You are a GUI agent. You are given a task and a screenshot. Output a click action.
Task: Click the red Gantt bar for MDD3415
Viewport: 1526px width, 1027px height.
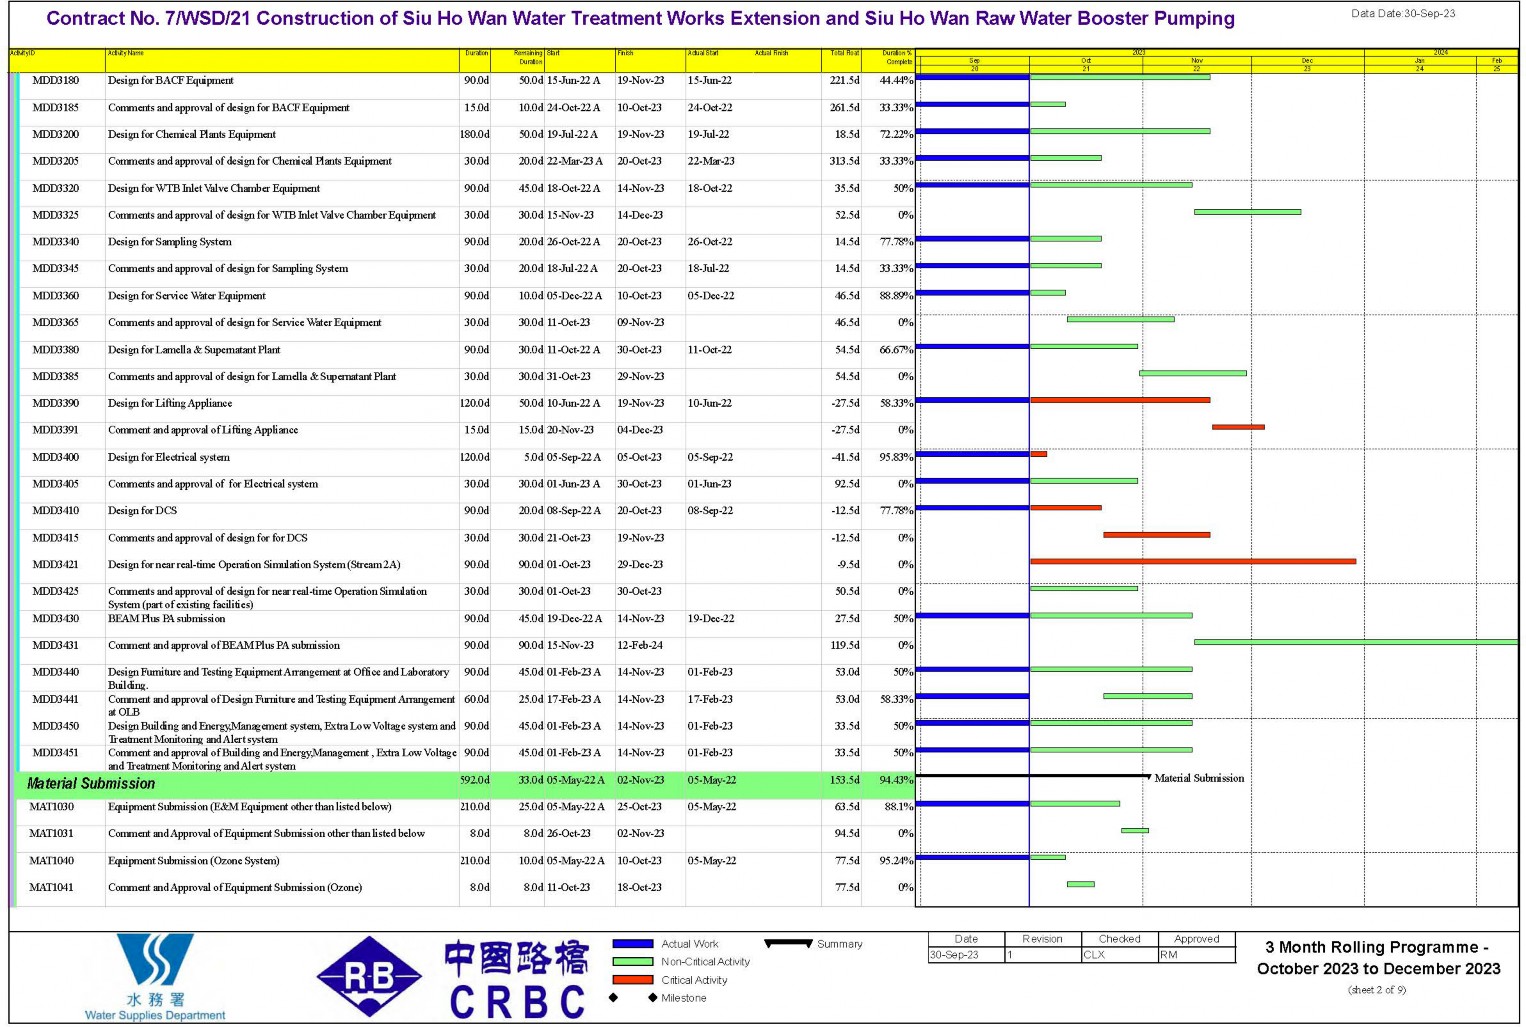pos(1157,535)
